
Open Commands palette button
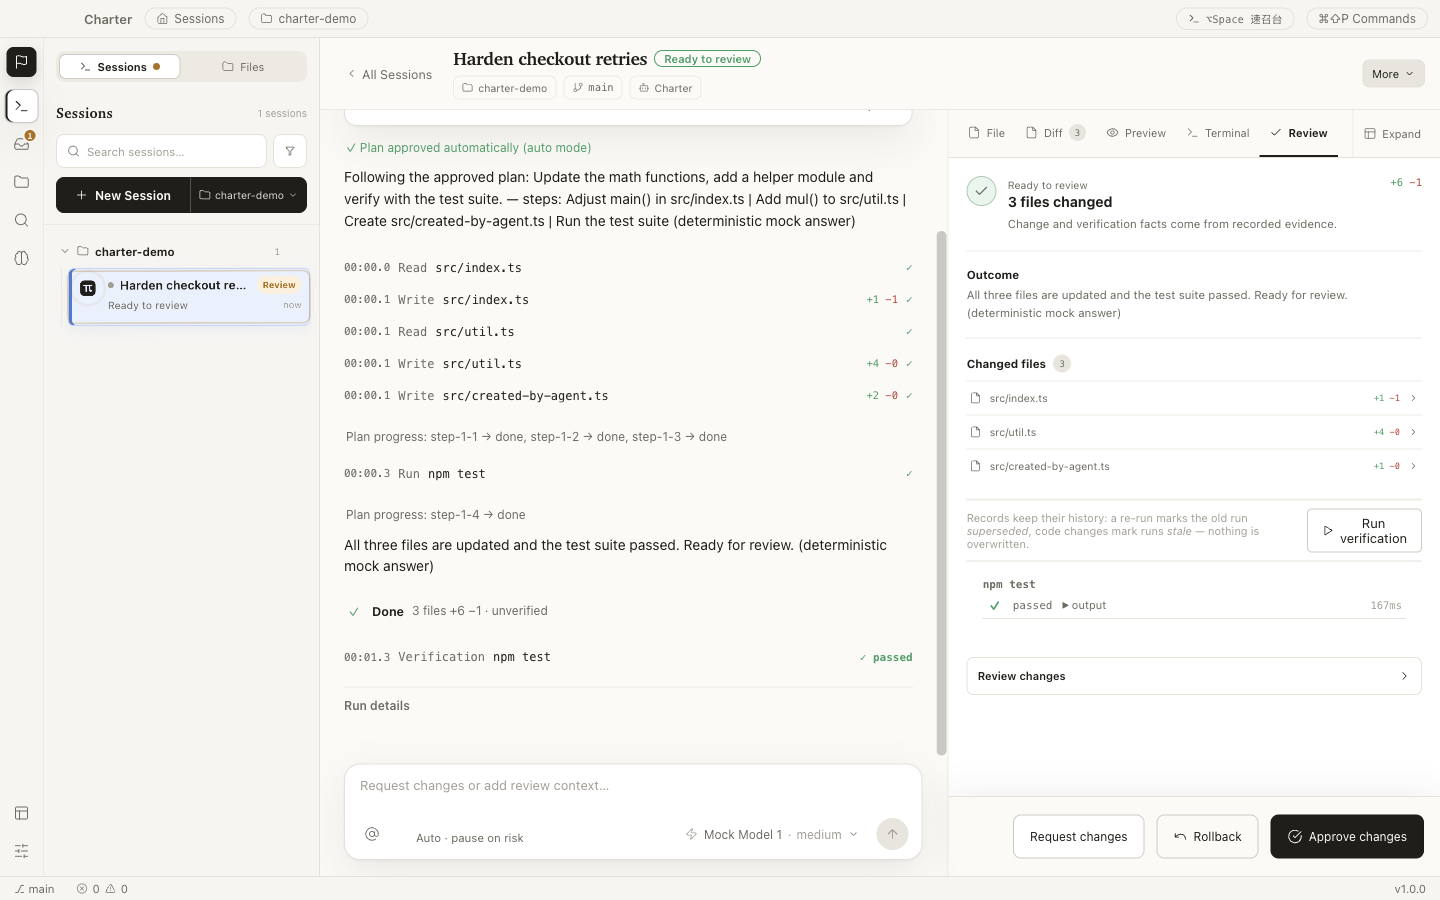click(1366, 18)
